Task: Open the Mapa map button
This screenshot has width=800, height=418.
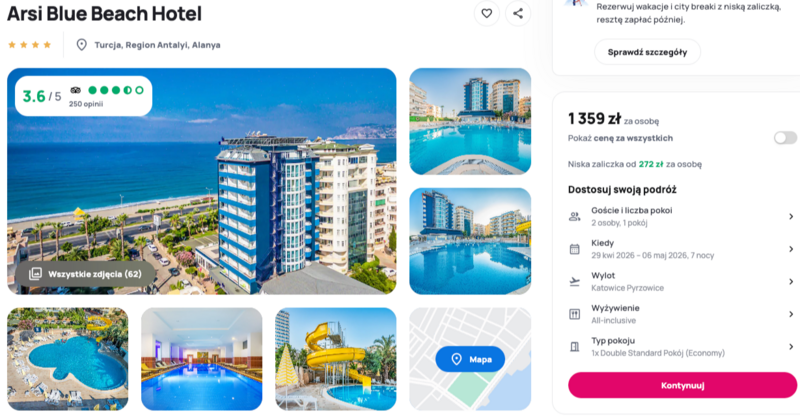Action: click(470, 359)
